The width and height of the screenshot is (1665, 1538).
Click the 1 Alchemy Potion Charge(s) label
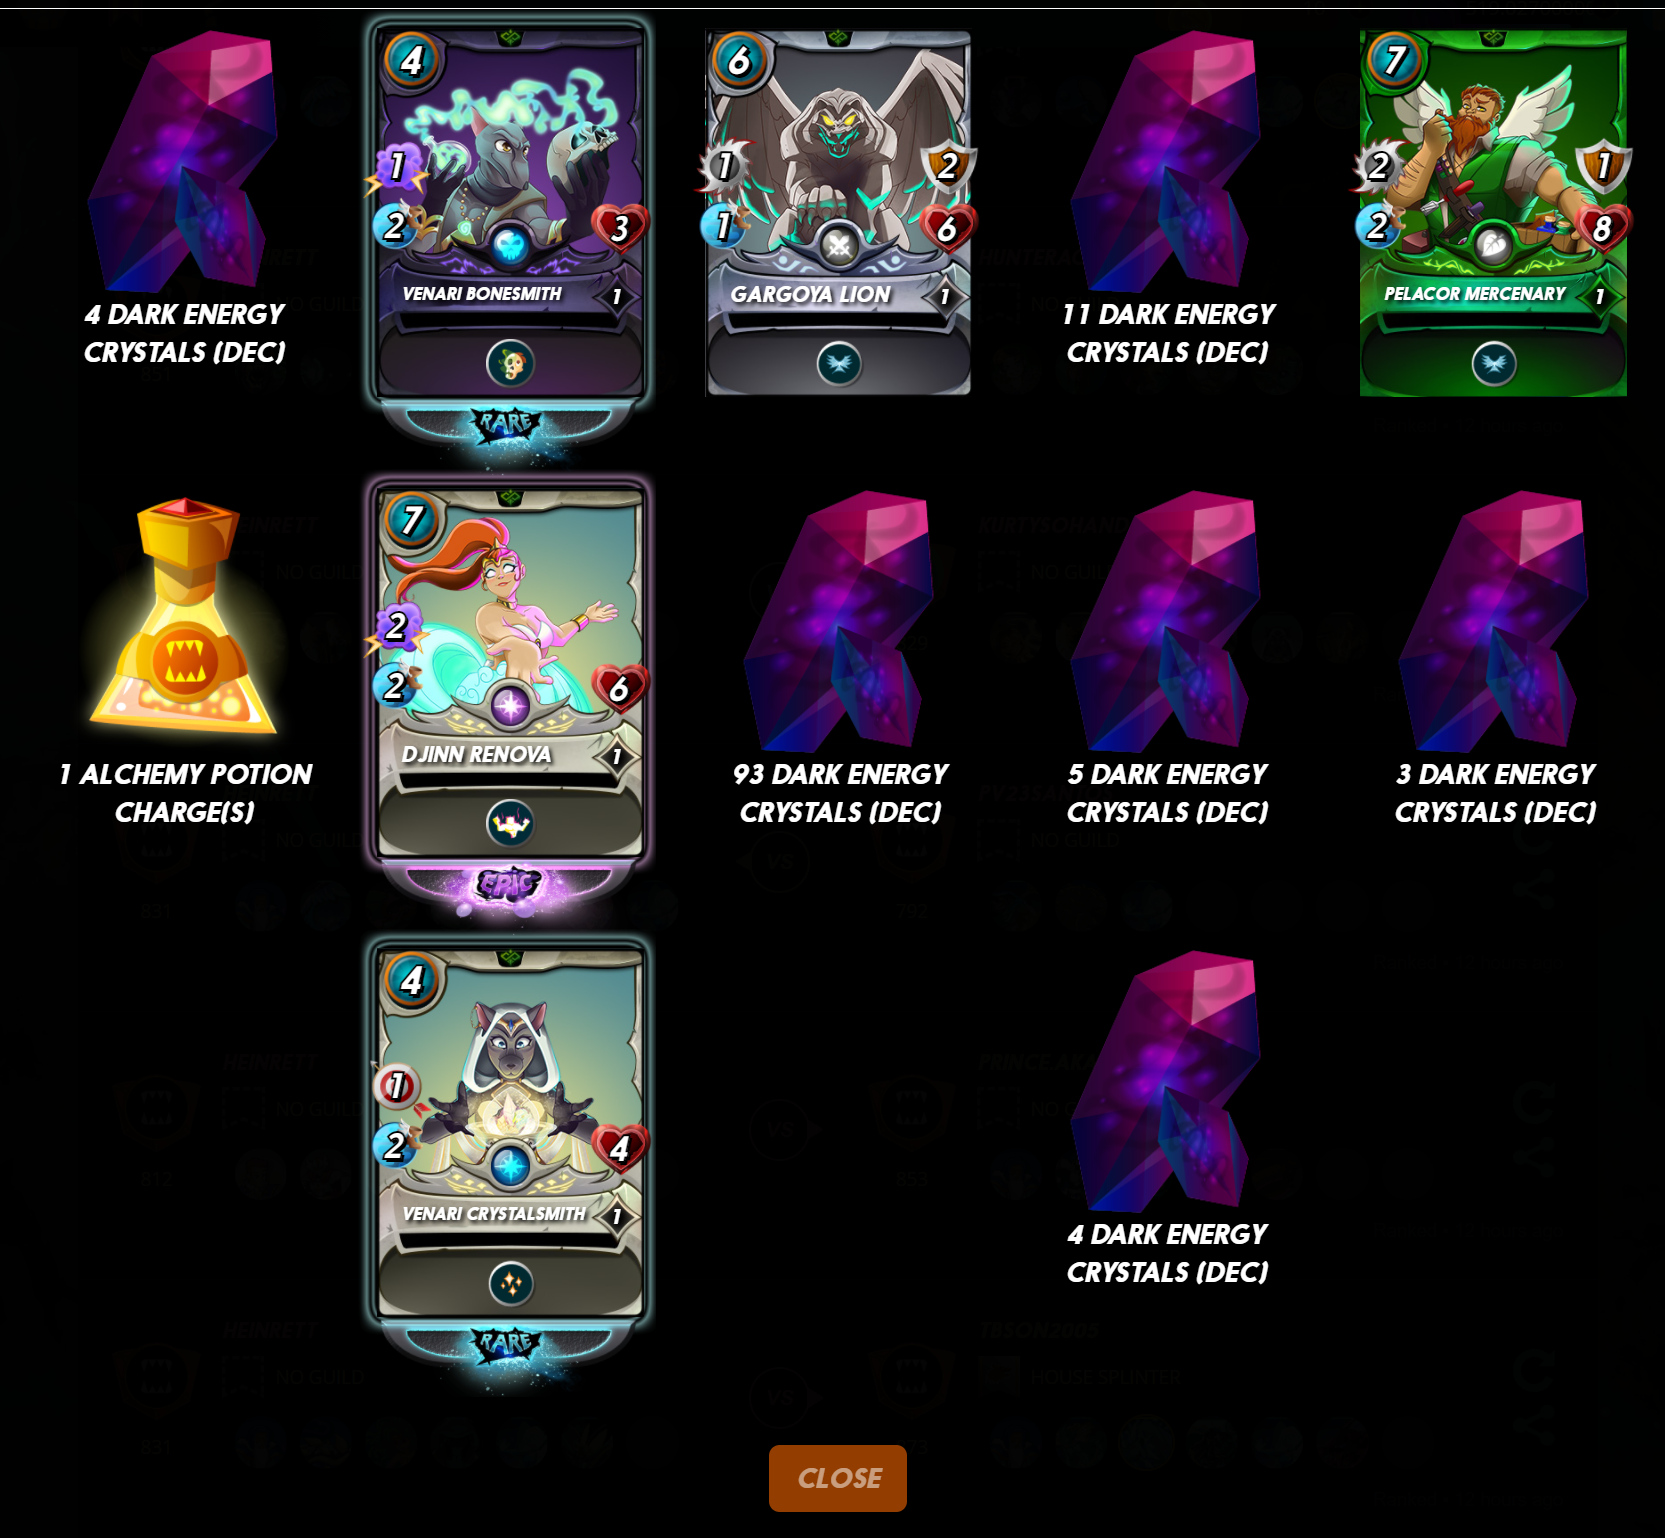185,793
